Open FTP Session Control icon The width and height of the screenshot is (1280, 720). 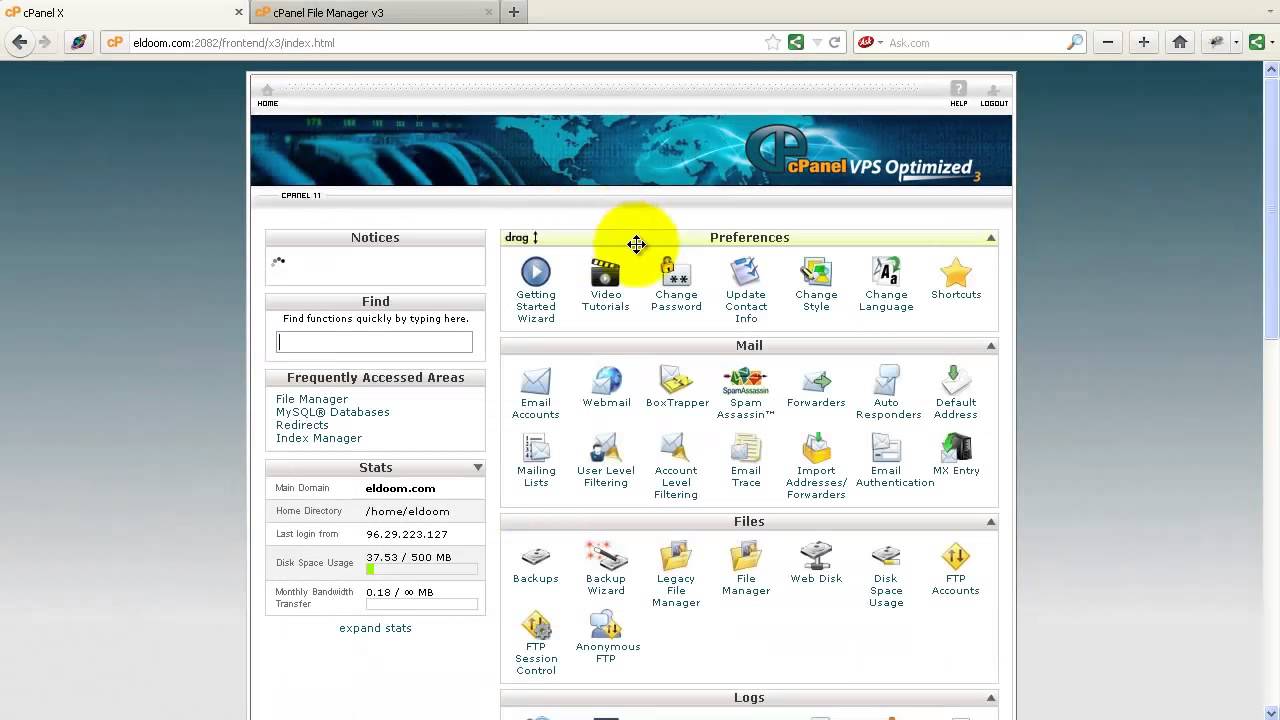tap(536, 624)
